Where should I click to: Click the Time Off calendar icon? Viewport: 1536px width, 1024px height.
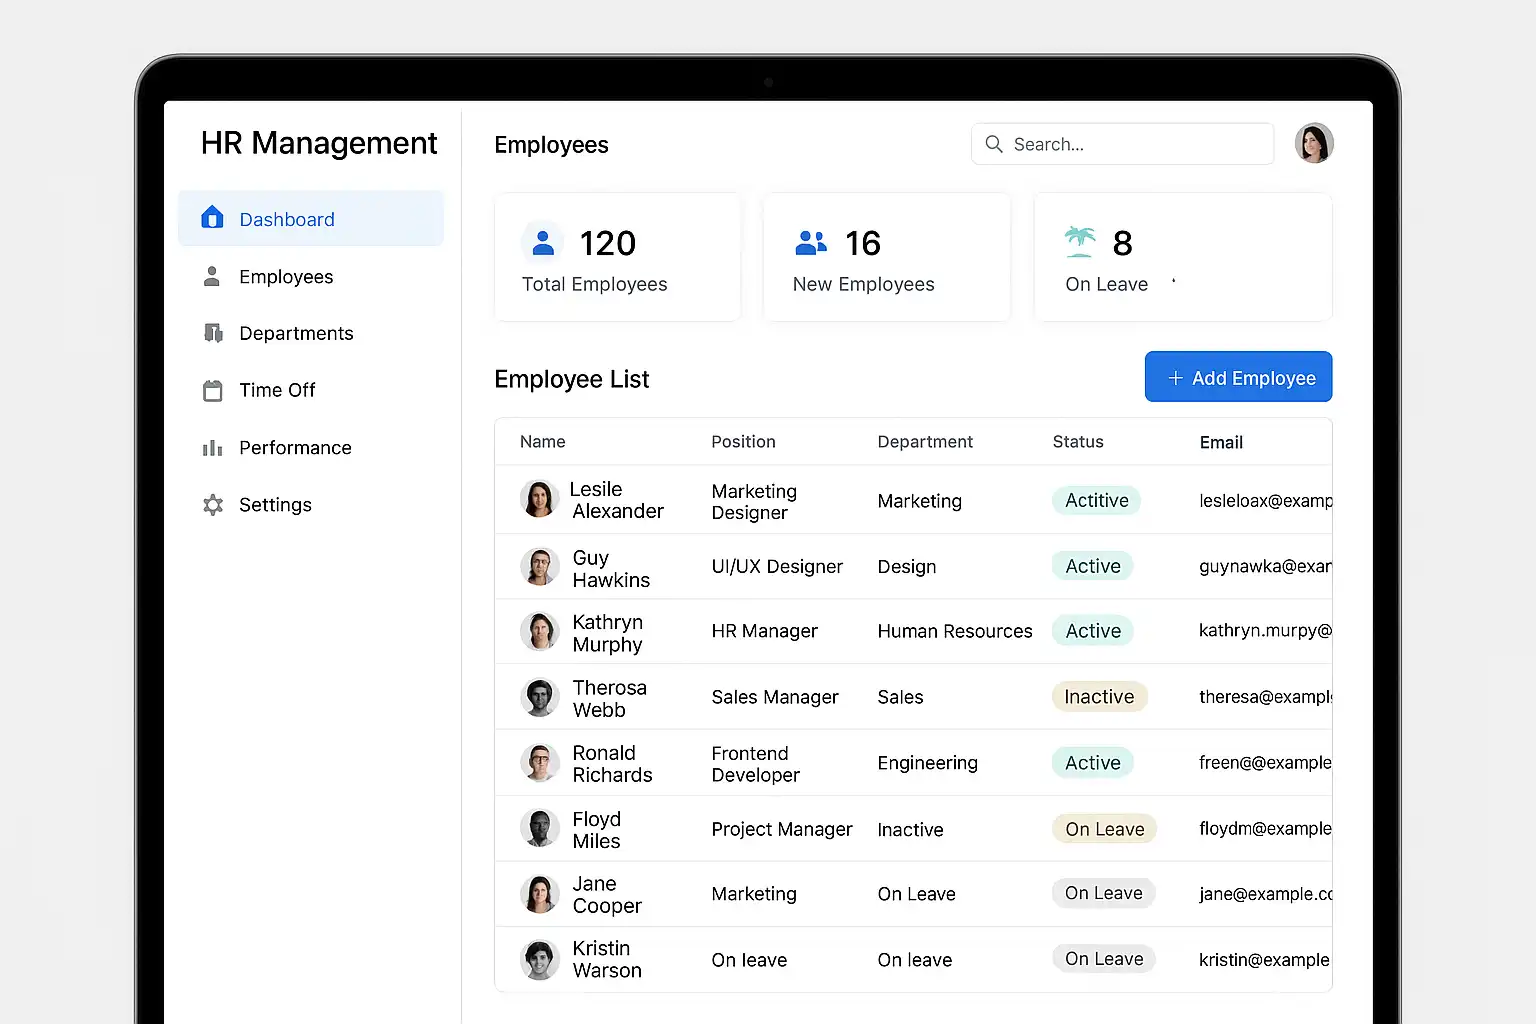pos(213,391)
